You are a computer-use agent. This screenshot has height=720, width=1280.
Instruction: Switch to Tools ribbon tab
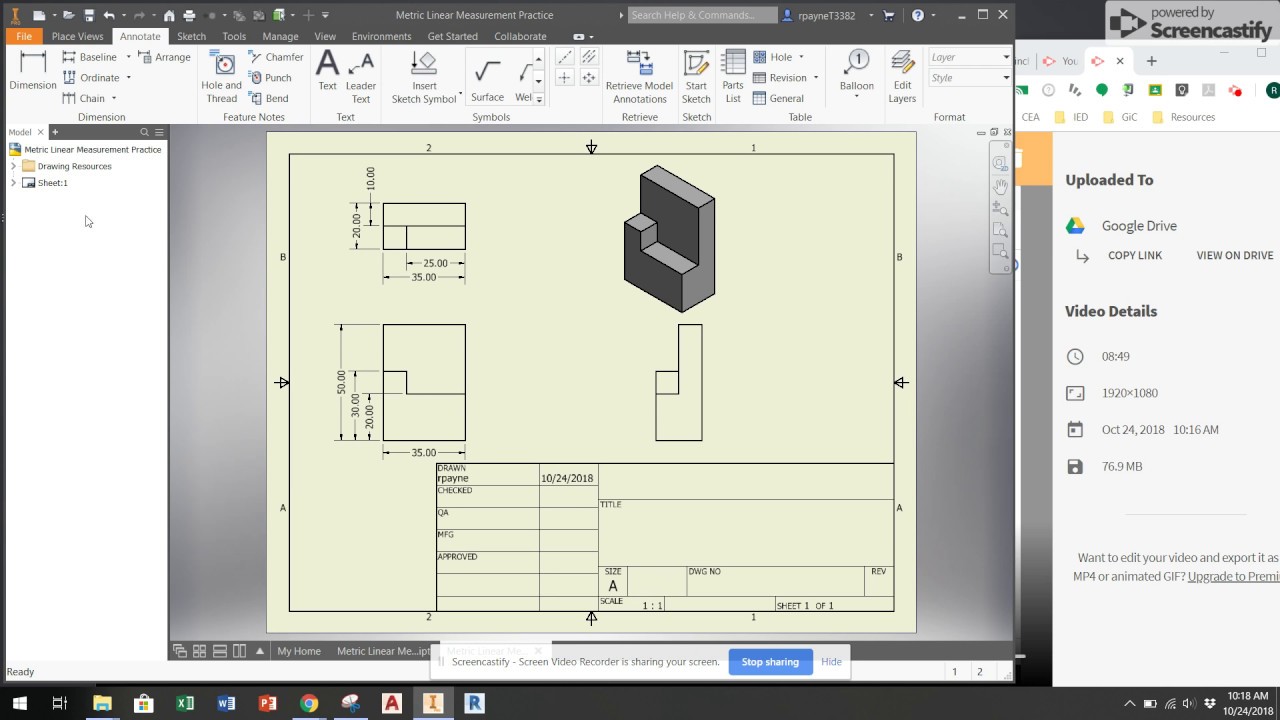pos(234,36)
